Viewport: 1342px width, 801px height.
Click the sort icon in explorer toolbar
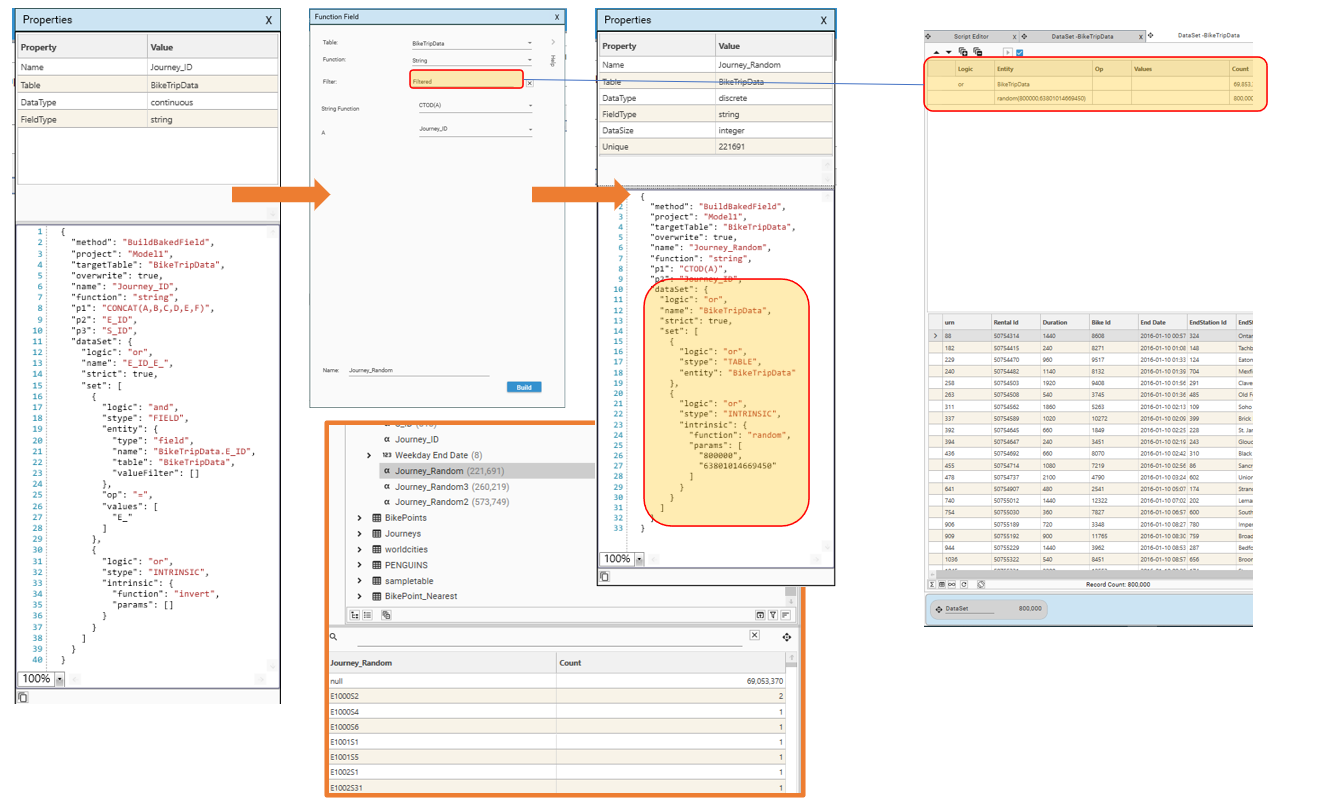(786, 615)
